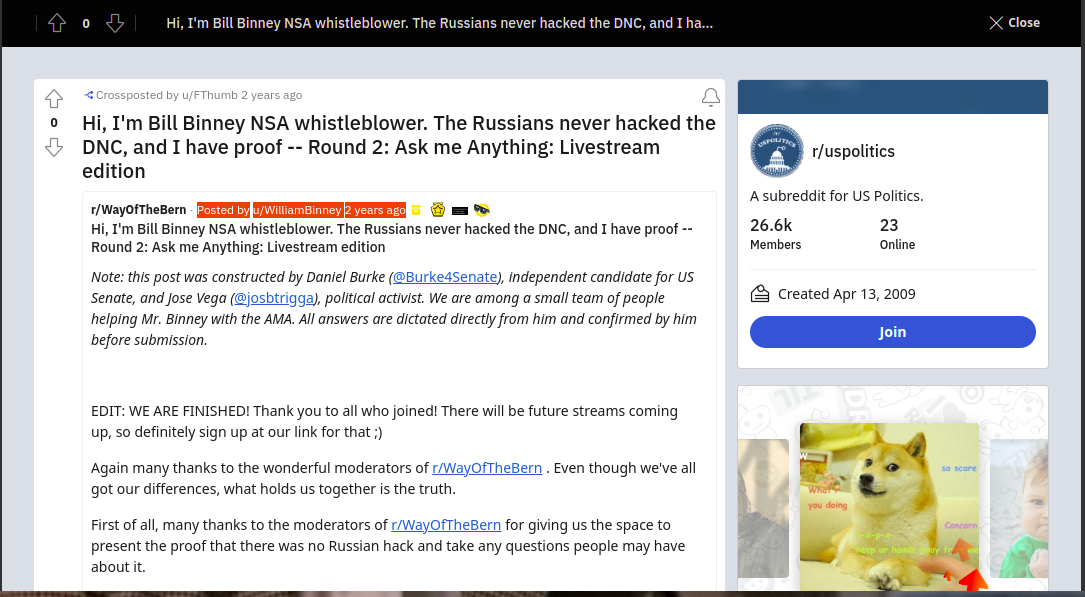Open the r/uspolitics community name link
The height and width of the screenshot is (597, 1085).
[x=853, y=152]
